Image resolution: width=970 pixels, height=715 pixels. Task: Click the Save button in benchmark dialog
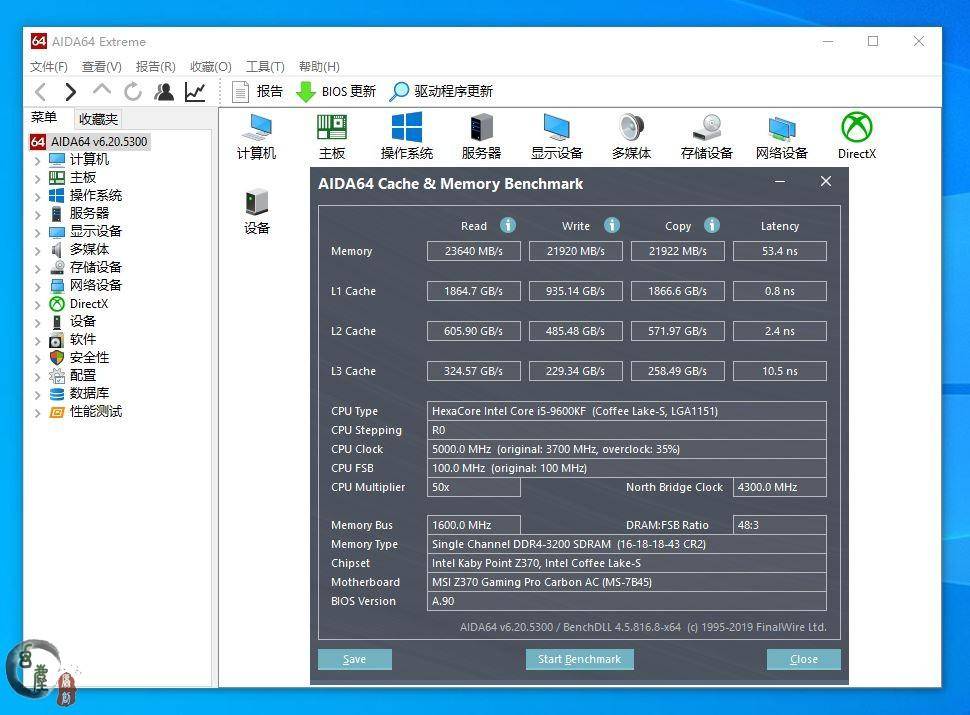click(354, 659)
